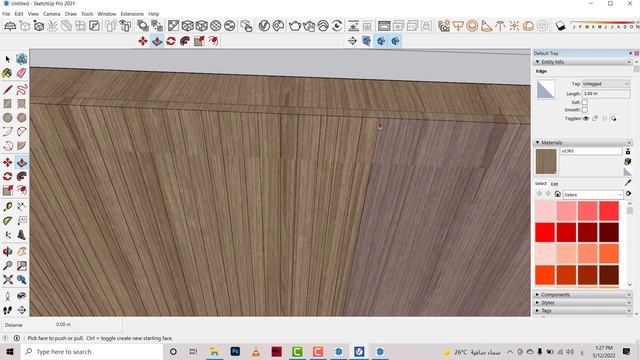This screenshot has width=640, height=360.
Task: Click the materials Details arrow button
Action: (x=628, y=194)
